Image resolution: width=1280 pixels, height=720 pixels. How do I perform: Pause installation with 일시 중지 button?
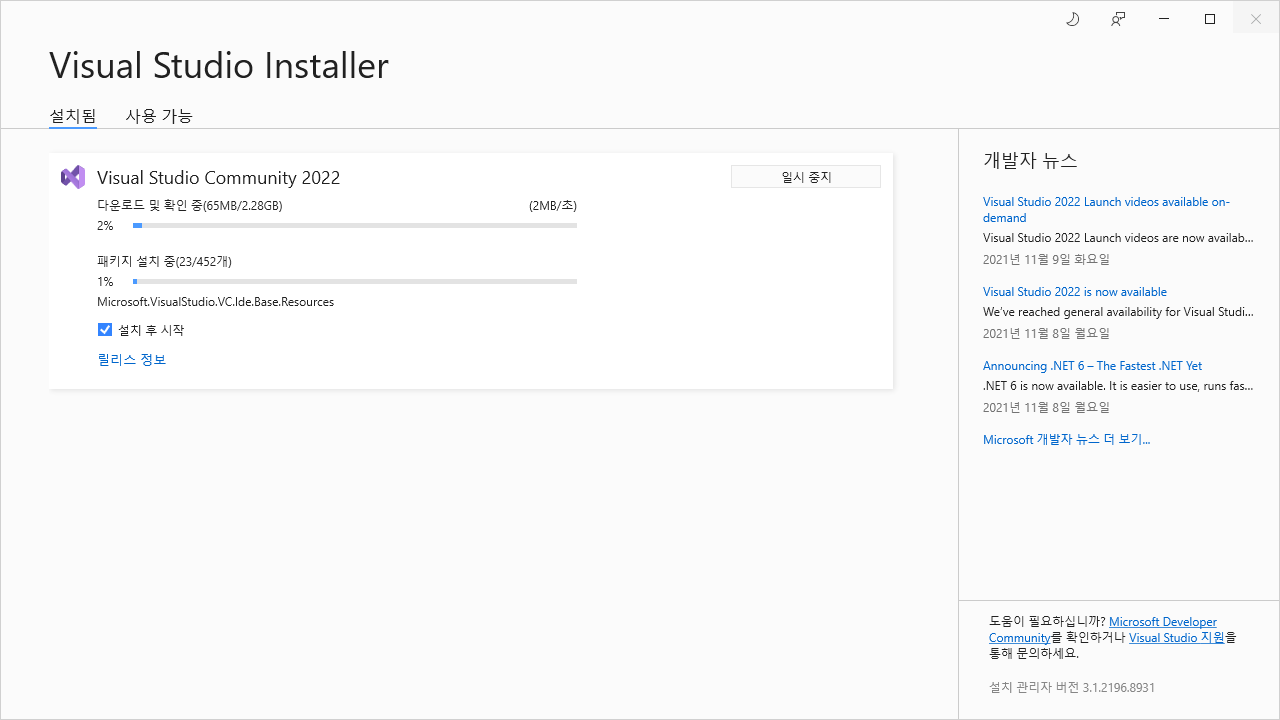click(x=806, y=177)
